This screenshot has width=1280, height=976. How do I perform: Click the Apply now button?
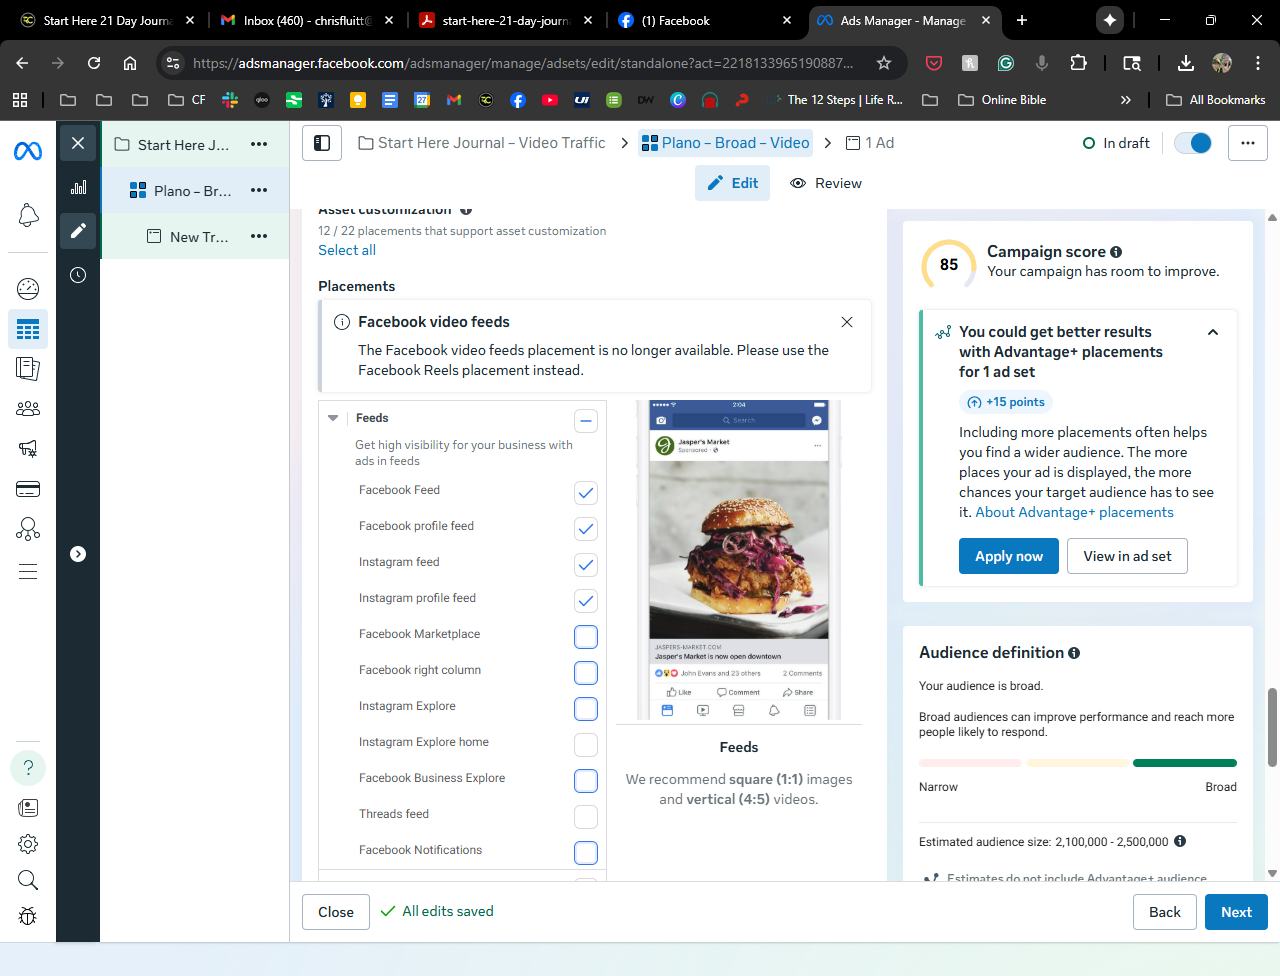1008,556
